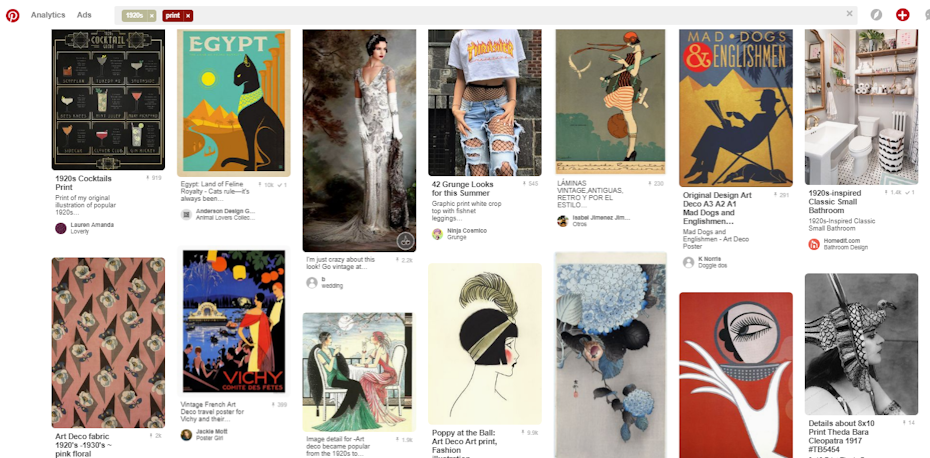Open the Ads menu
The width and height of the screenshot is (930, 458).
tap(84, 15)
